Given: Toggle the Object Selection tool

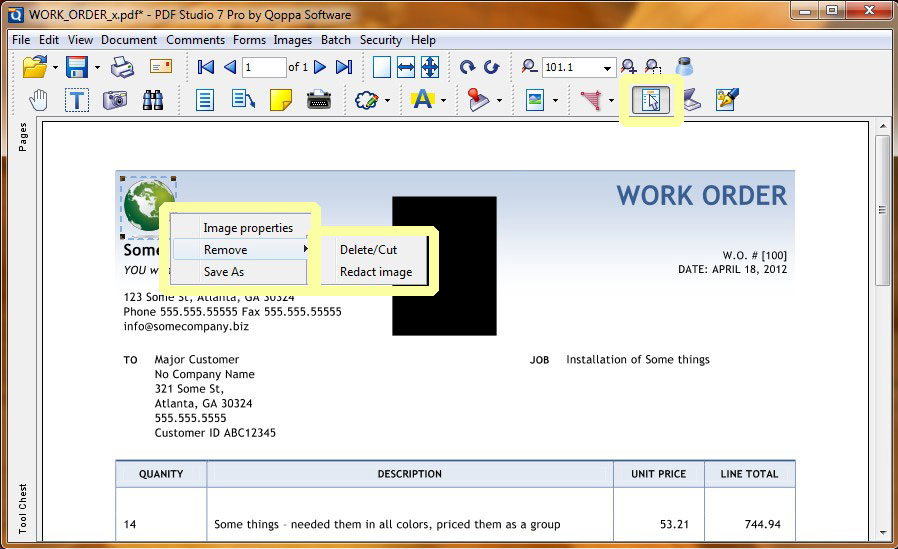Looking at the screenshot, I should tap(651, 101).
